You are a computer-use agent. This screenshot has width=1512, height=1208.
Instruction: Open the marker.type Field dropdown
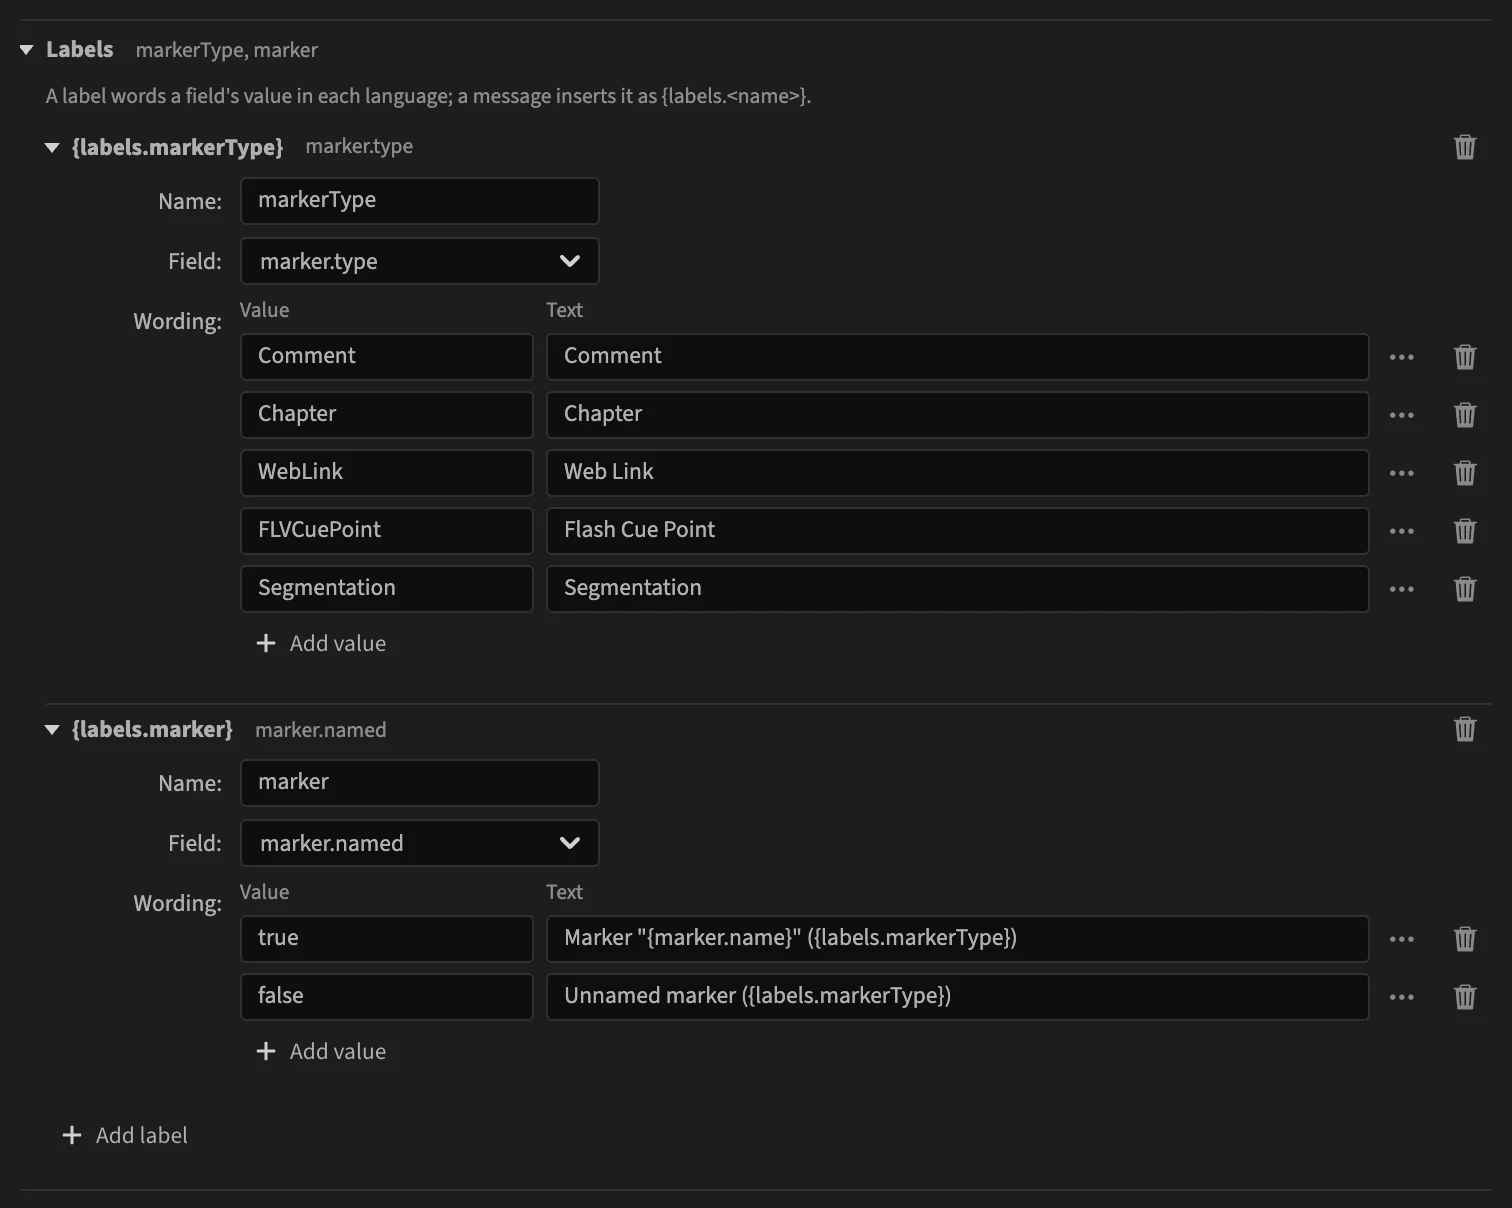click(x=420, y=261)
